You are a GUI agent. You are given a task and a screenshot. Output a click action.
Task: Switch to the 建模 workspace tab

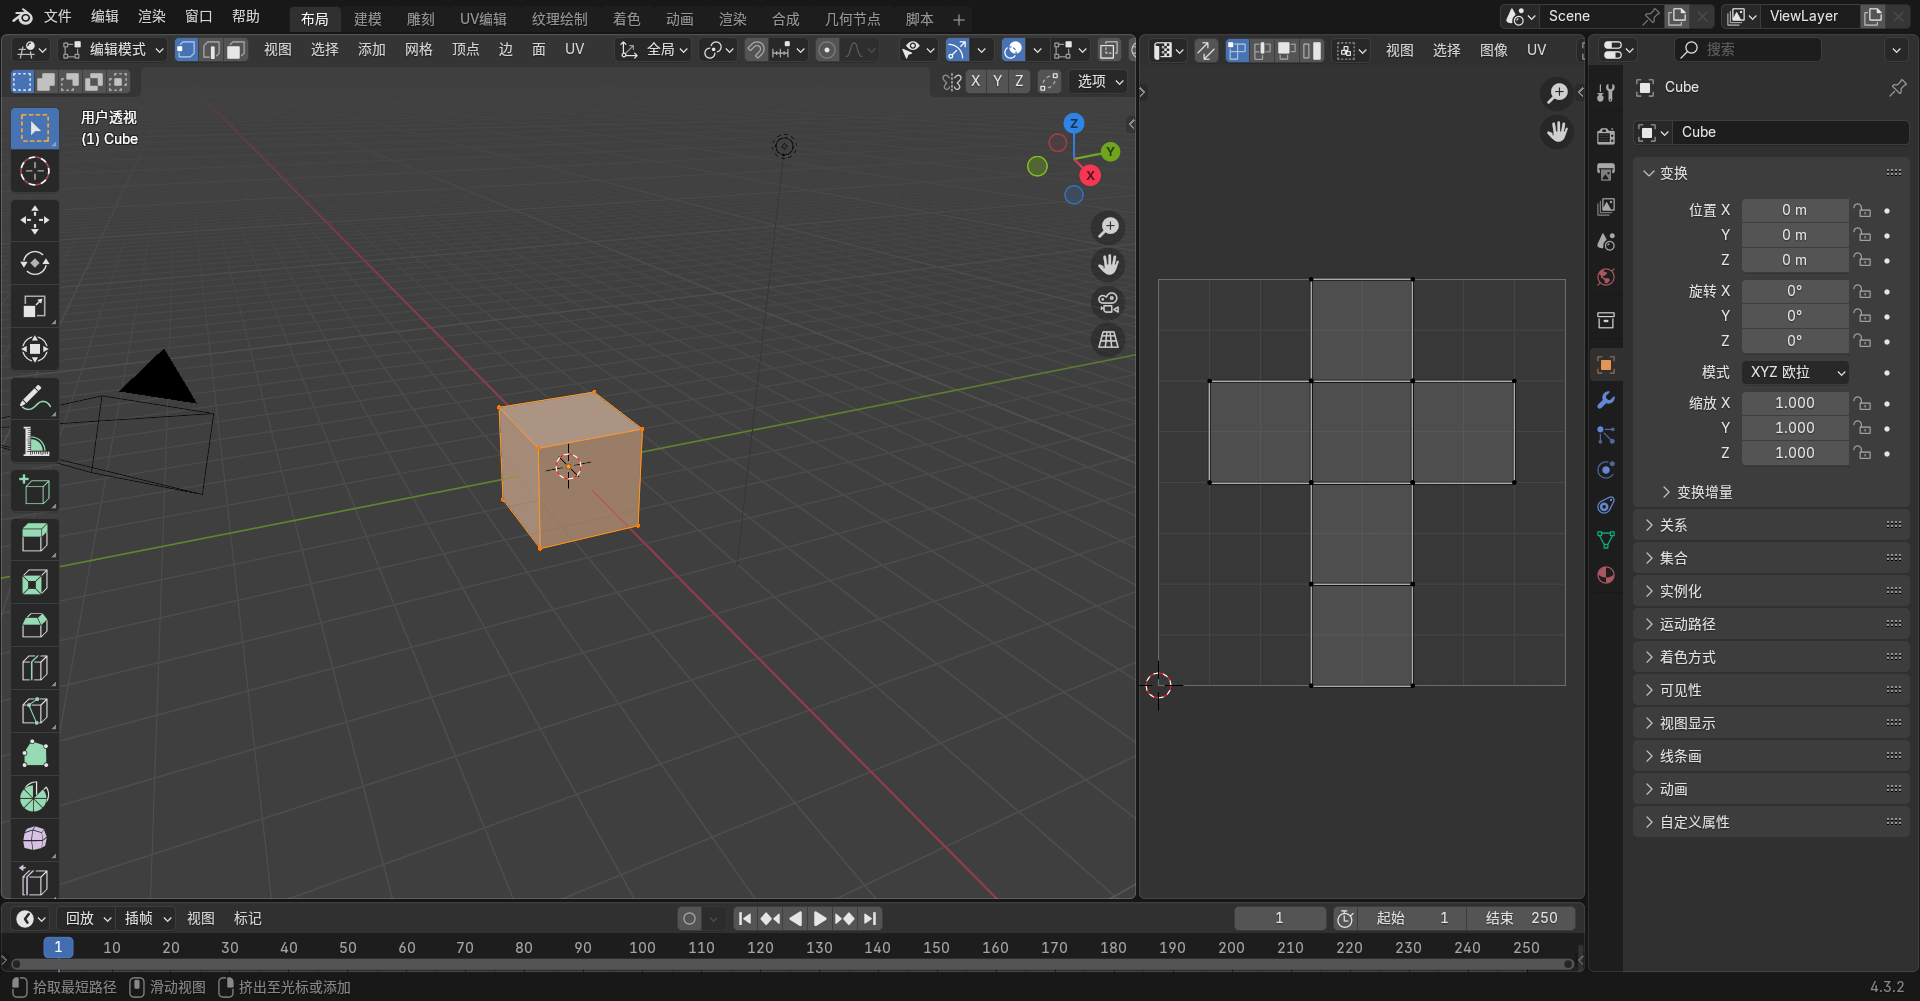pyautogui.click(x=367, y=19)
